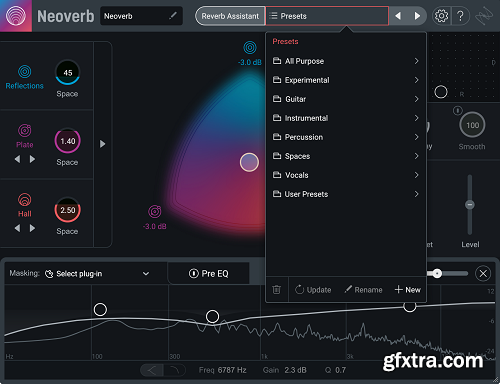This screenshot has width=500, height=384.
Task: Delete preset with trash icon
Action: point(276,289)
